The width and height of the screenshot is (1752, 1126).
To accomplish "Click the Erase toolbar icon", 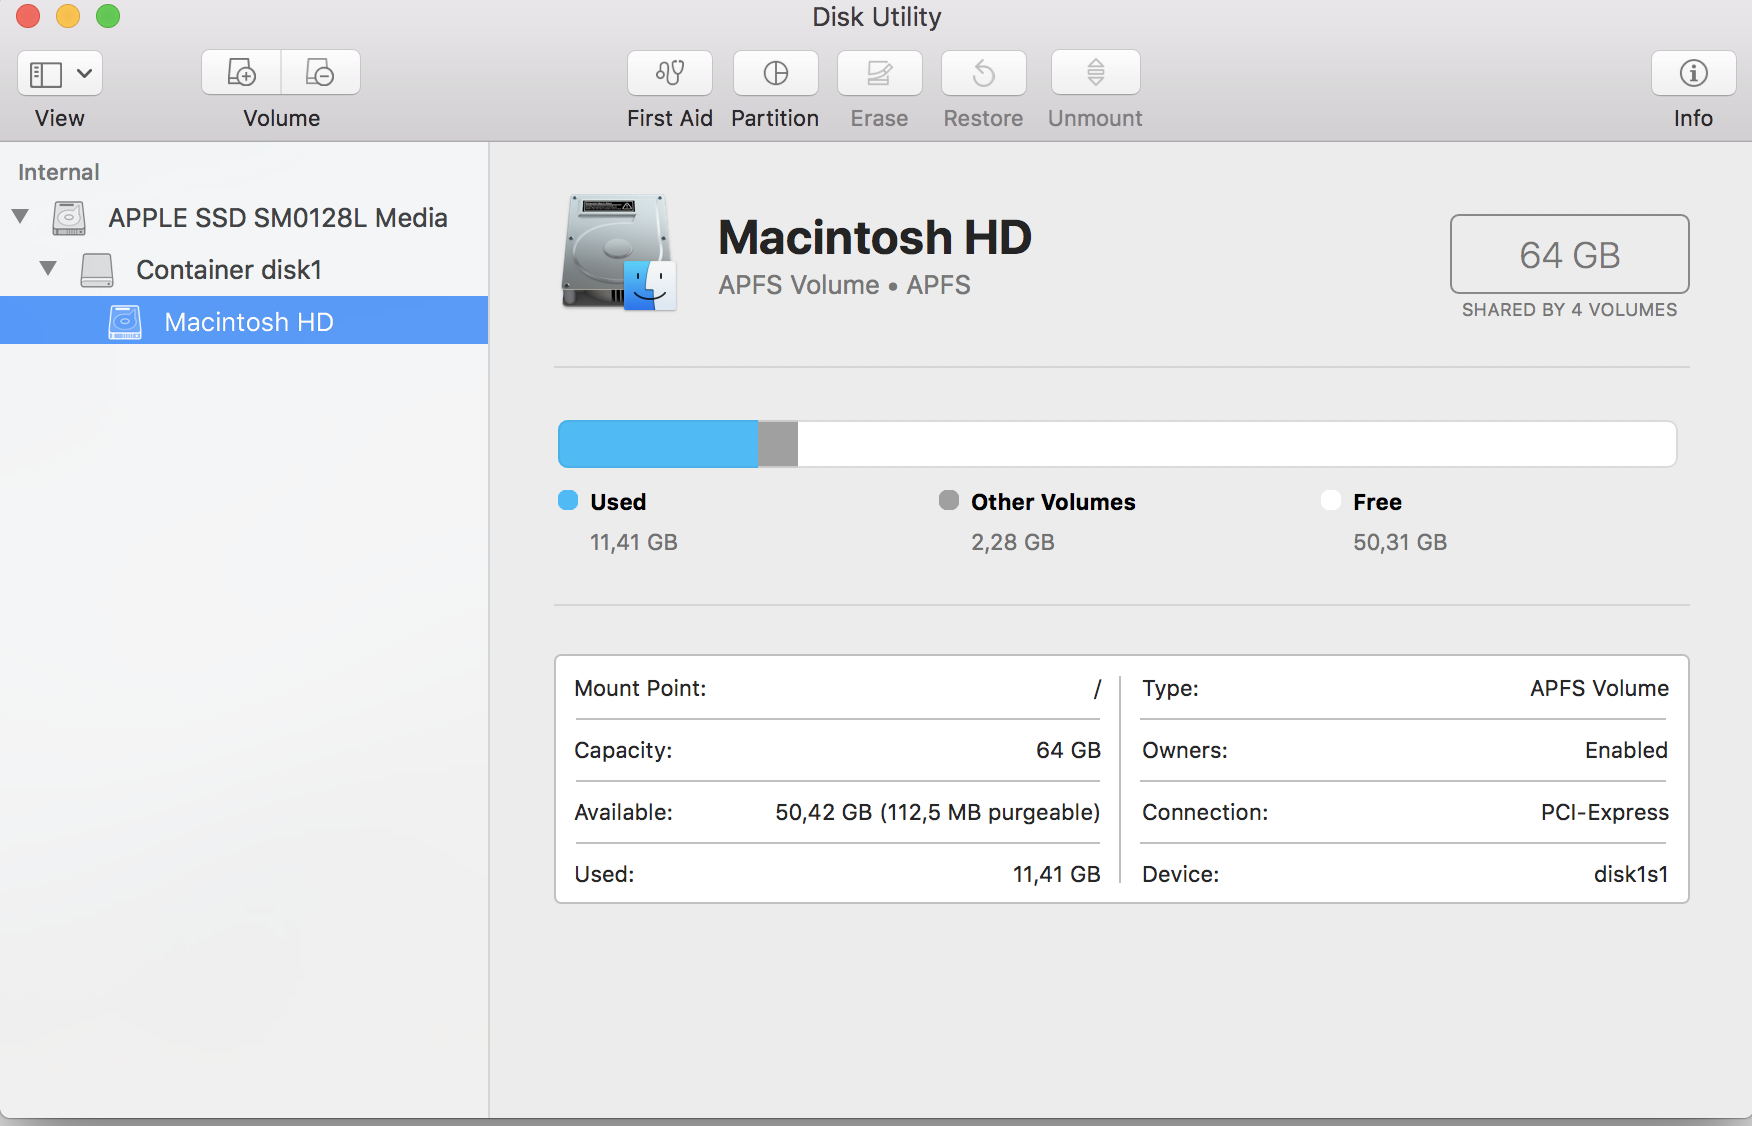I will (x=879, y=73).
